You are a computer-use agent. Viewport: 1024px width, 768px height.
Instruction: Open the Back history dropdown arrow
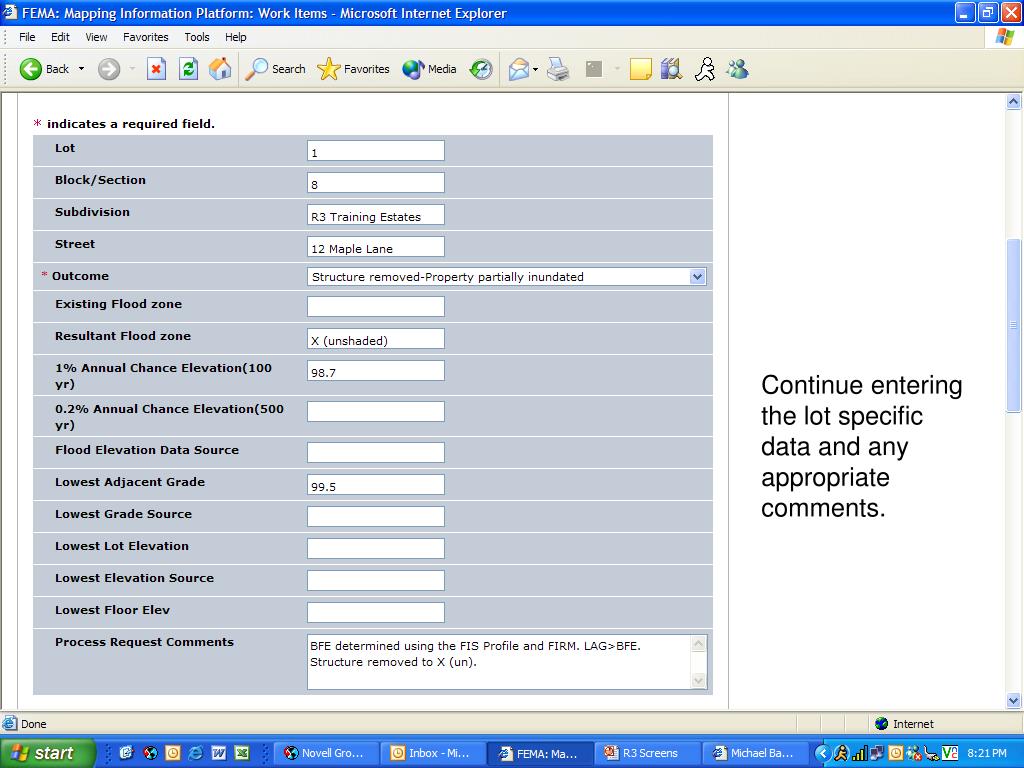click(x=82, y=69)
